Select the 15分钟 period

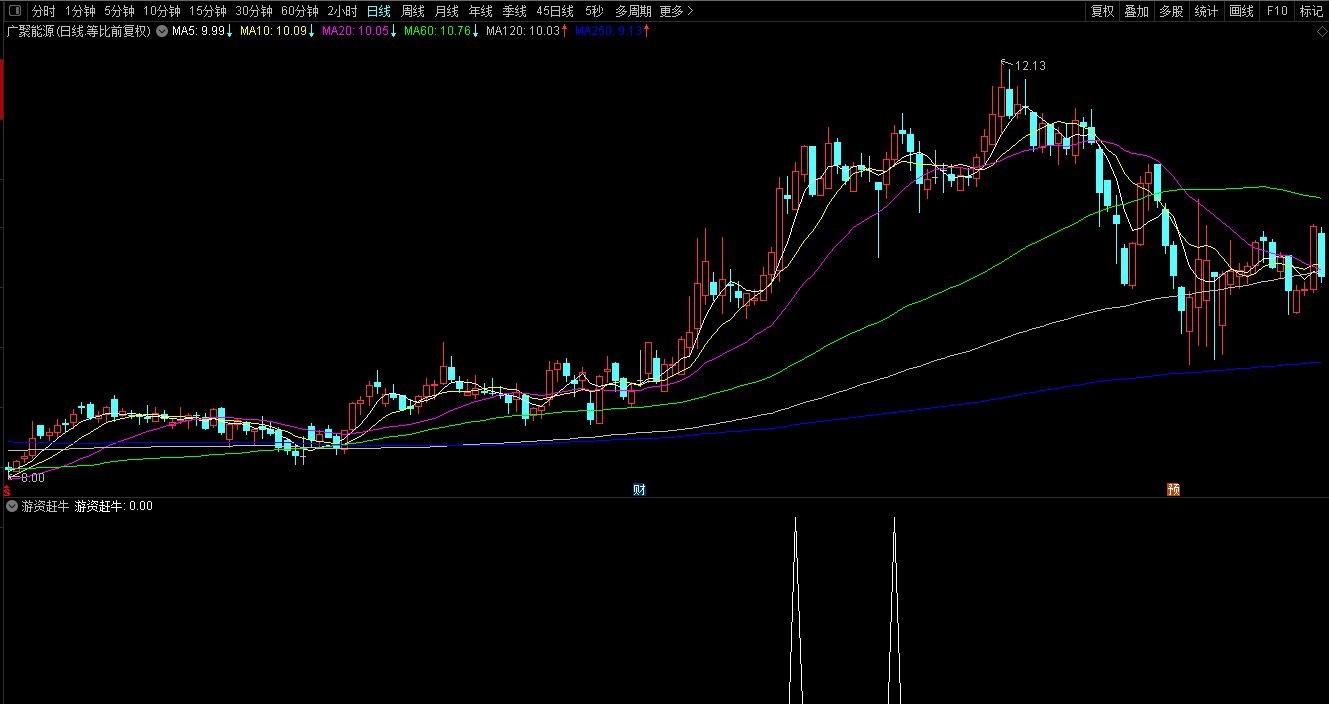[207, 12]
